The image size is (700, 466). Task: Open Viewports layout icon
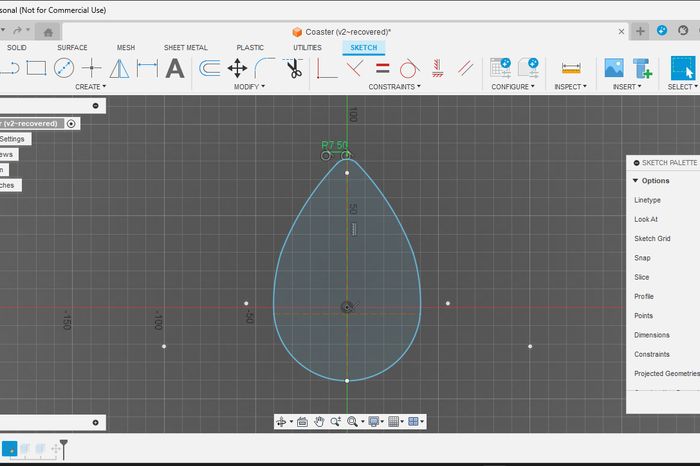point(413,421)
